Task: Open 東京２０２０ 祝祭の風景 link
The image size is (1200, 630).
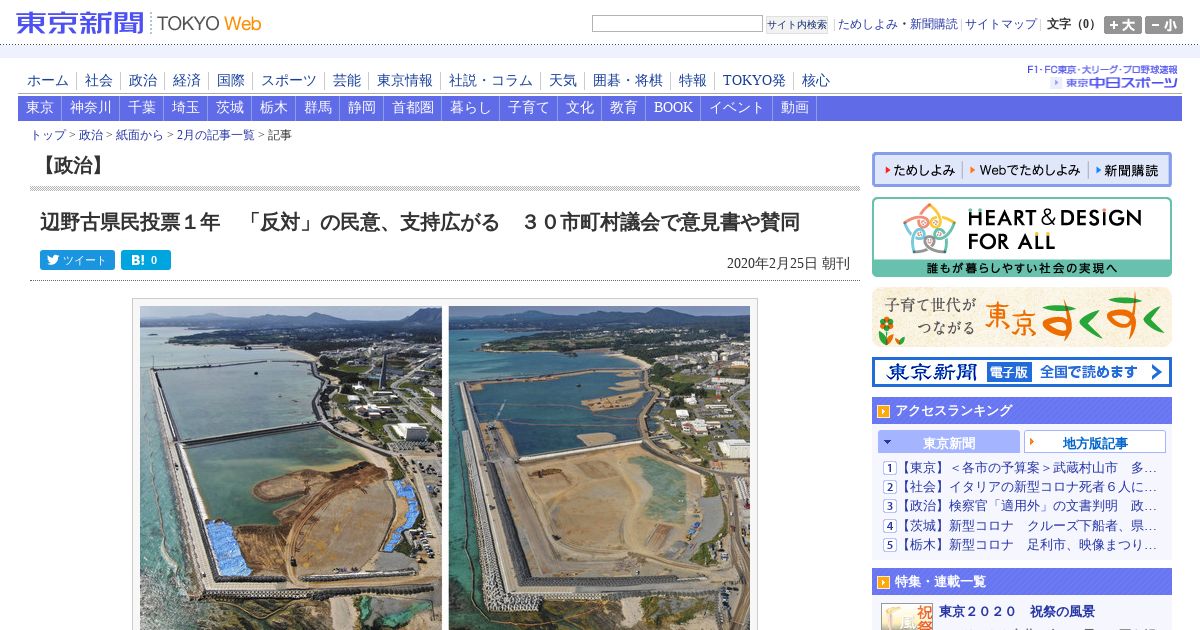Action: pos(1017,612)
